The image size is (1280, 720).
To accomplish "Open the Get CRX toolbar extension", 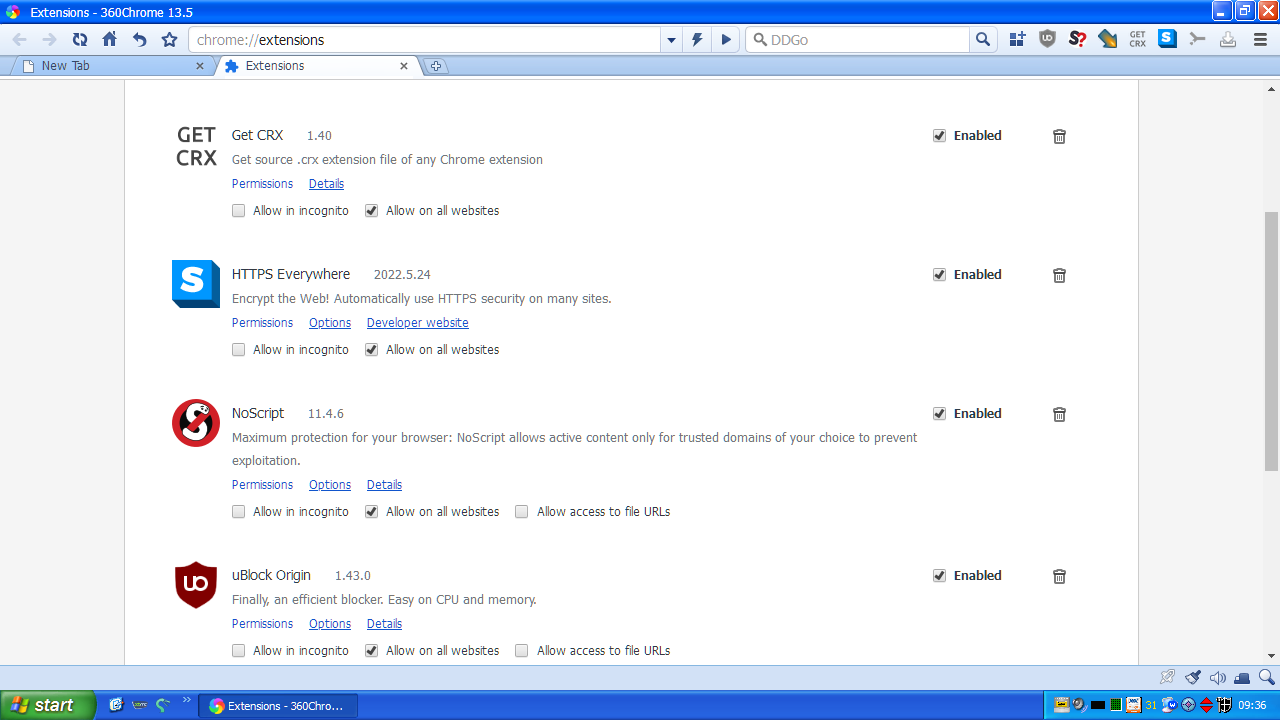I will pos(1137,39).
